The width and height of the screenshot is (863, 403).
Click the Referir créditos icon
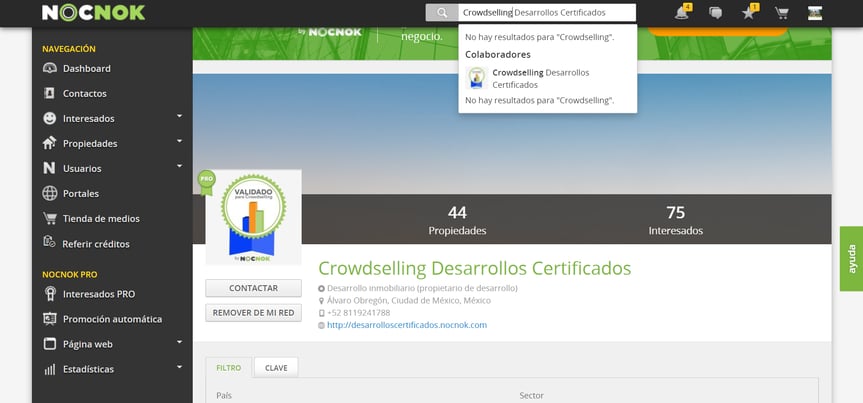[50, 242]
